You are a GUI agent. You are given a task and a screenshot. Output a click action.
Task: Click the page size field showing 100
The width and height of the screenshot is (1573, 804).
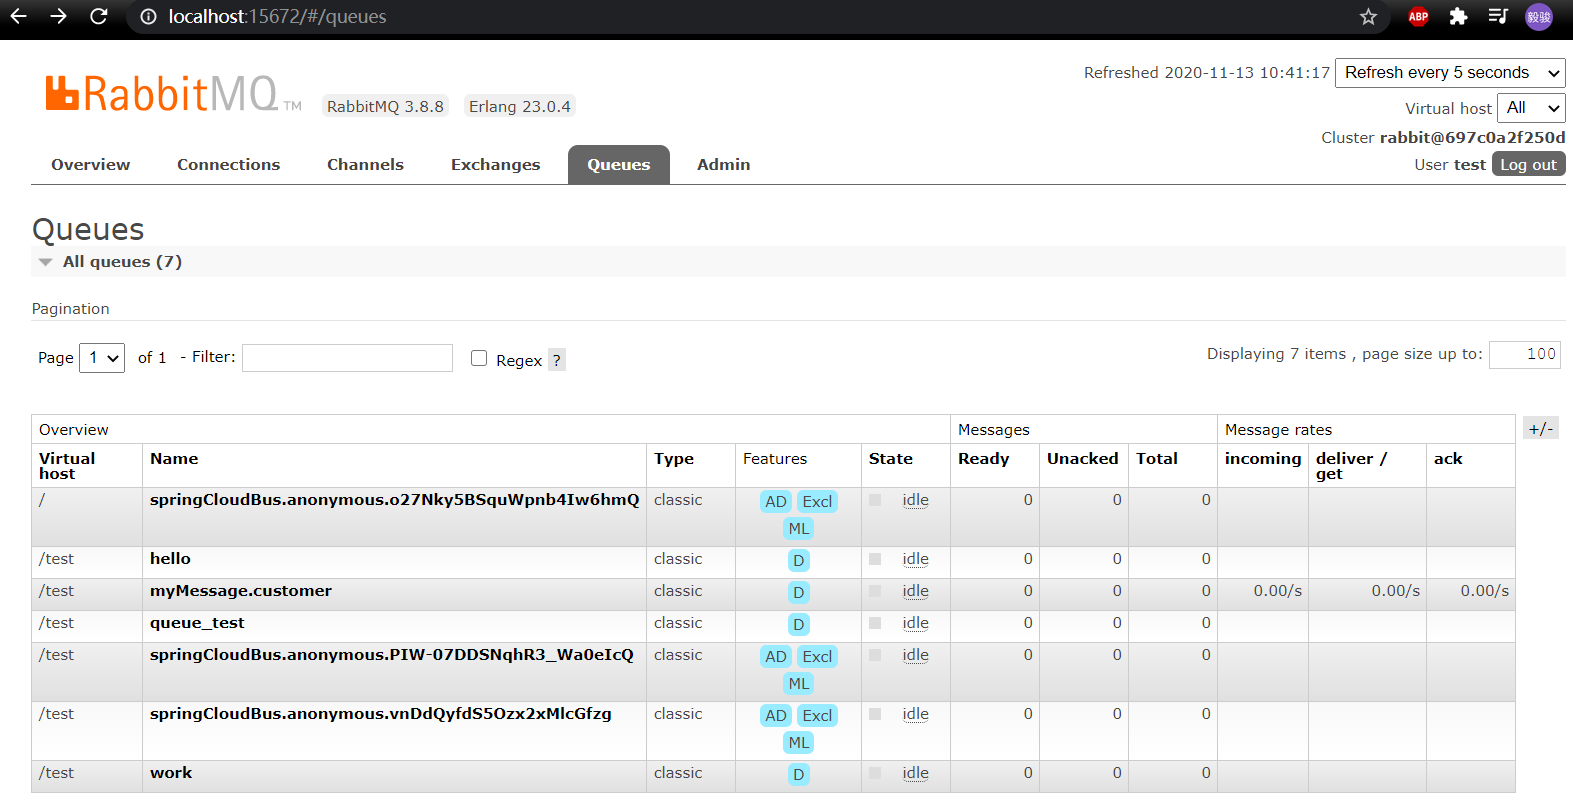pyautogui.click(x=1525, y=354)
